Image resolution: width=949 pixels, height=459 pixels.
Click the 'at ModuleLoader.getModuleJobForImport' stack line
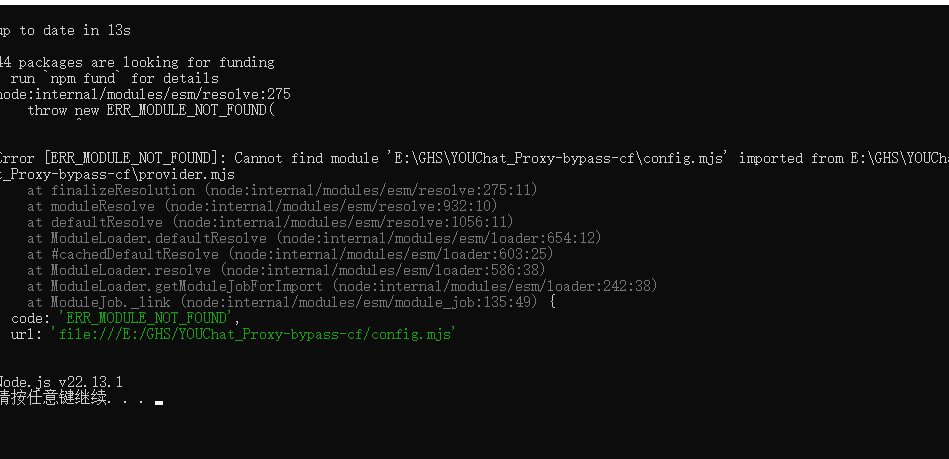pyautogui.click(x=342, y=286)
